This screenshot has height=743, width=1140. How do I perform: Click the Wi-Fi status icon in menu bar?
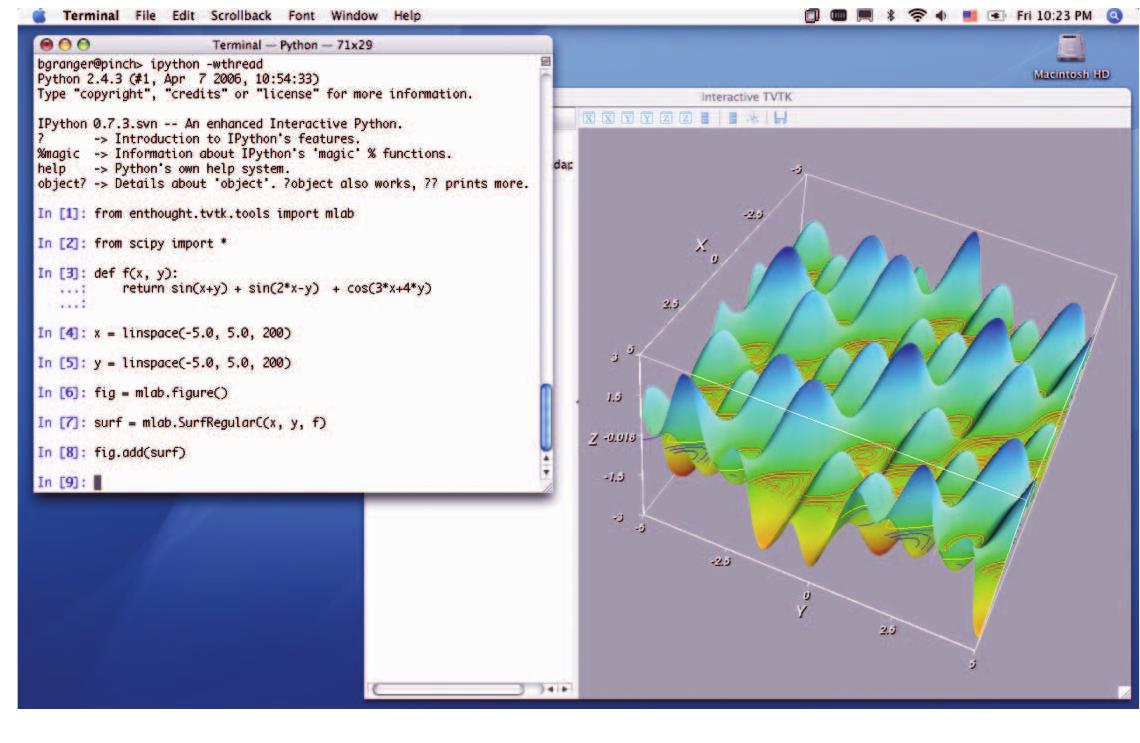click(918, 15)
